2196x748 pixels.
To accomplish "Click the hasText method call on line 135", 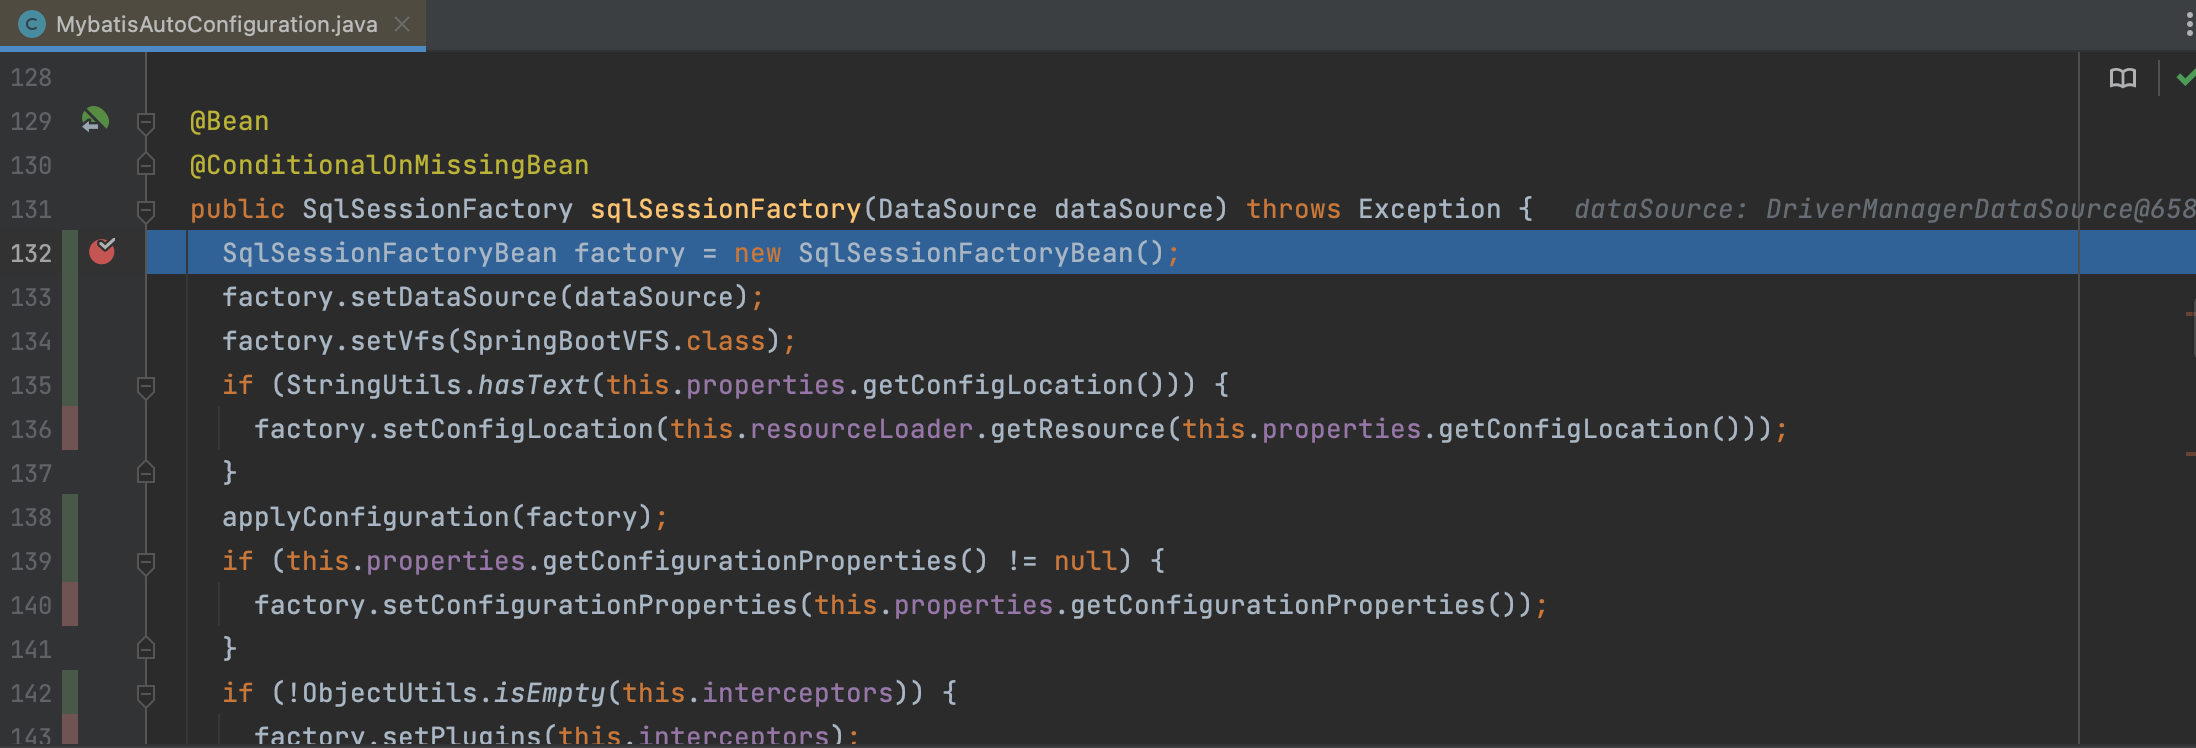I will 533,385.
